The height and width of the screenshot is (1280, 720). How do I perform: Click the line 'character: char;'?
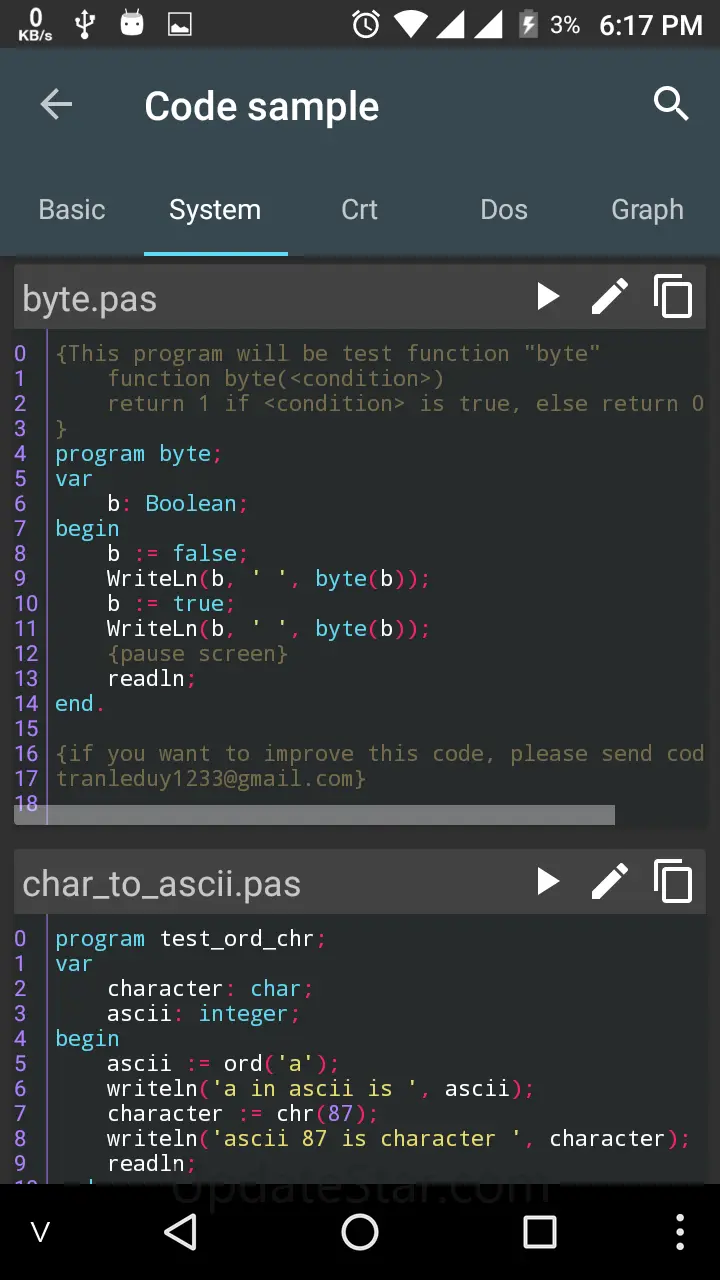coord(211,989)
